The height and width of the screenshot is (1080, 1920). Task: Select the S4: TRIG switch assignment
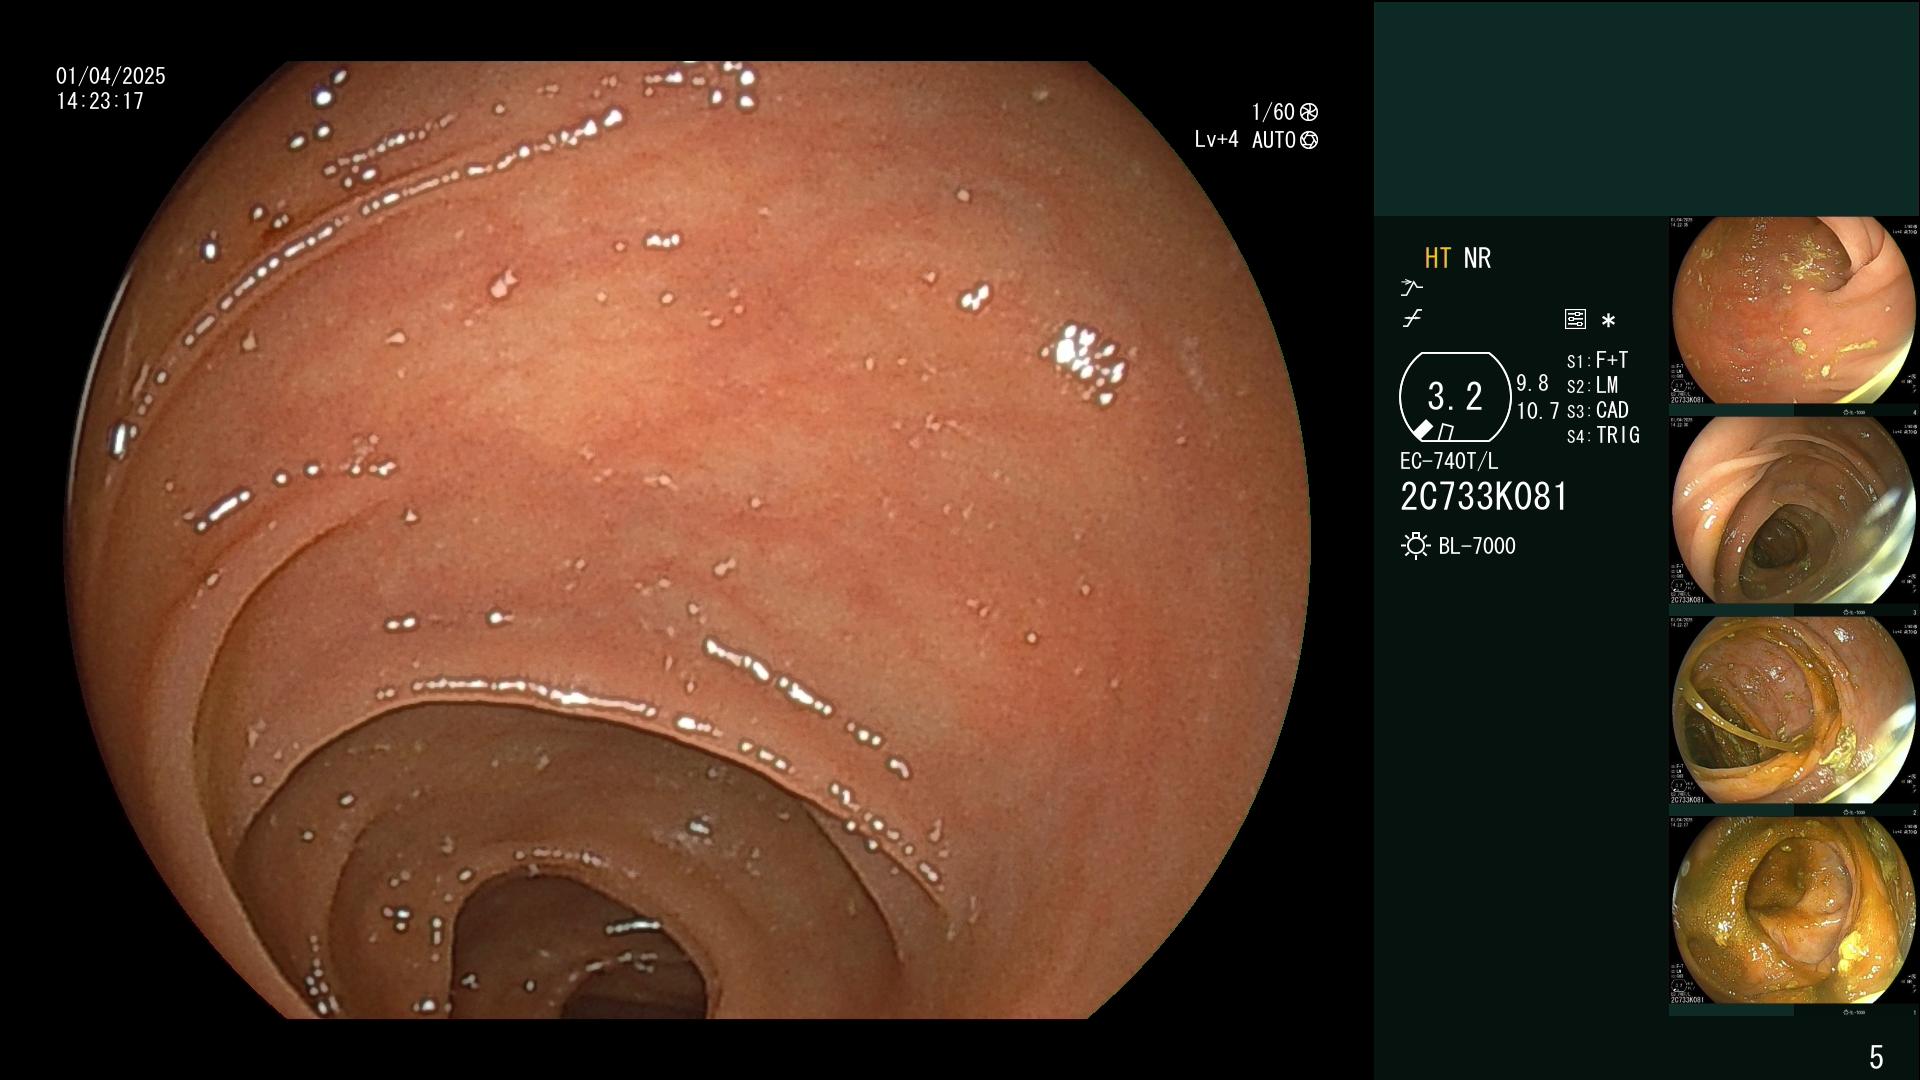(1603, 435)
